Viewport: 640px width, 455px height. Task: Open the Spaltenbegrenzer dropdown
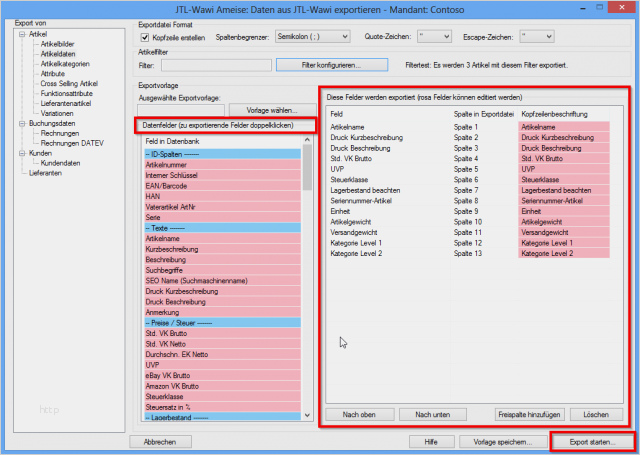coord(313,37)
